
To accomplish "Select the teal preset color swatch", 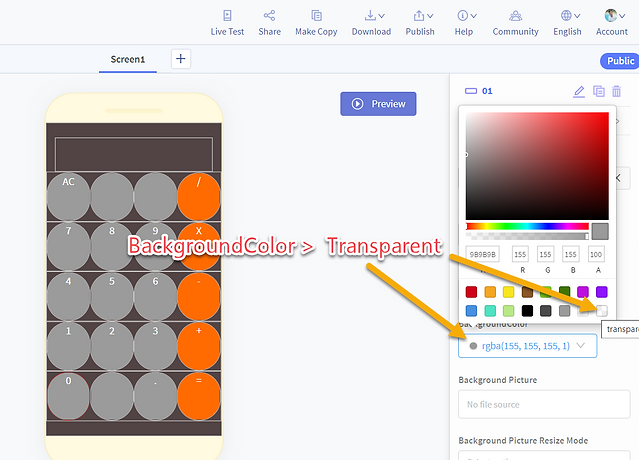I will 490,311.
